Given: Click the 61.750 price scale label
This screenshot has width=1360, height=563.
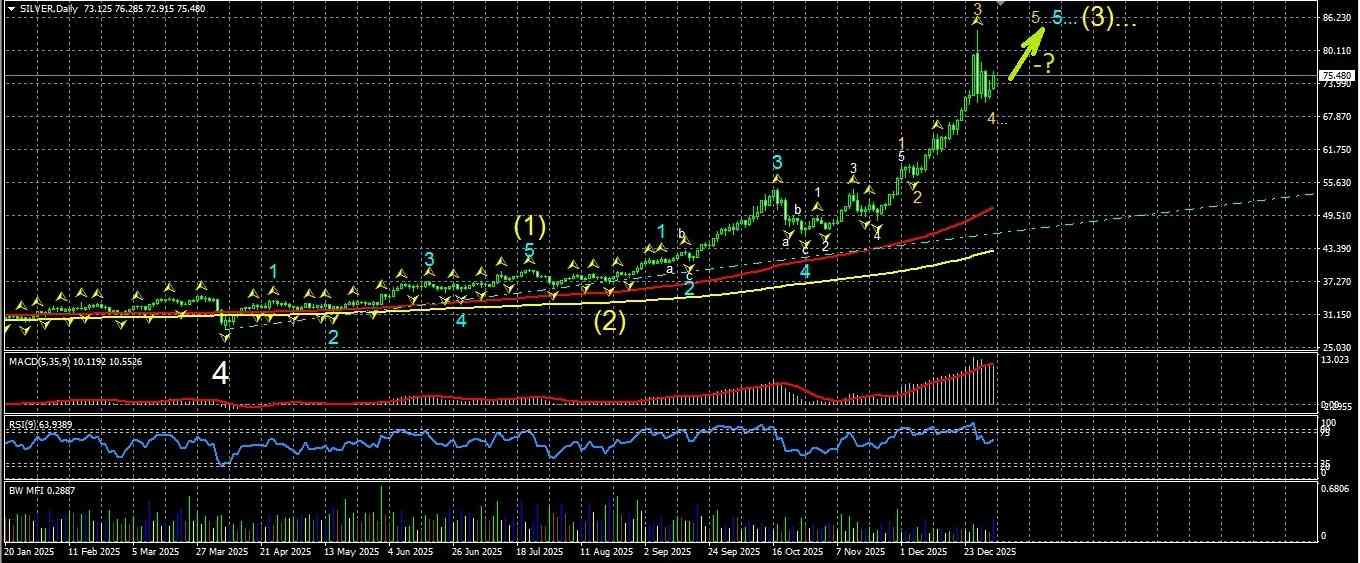Looking at the screenshot, I should point(1336,150).
